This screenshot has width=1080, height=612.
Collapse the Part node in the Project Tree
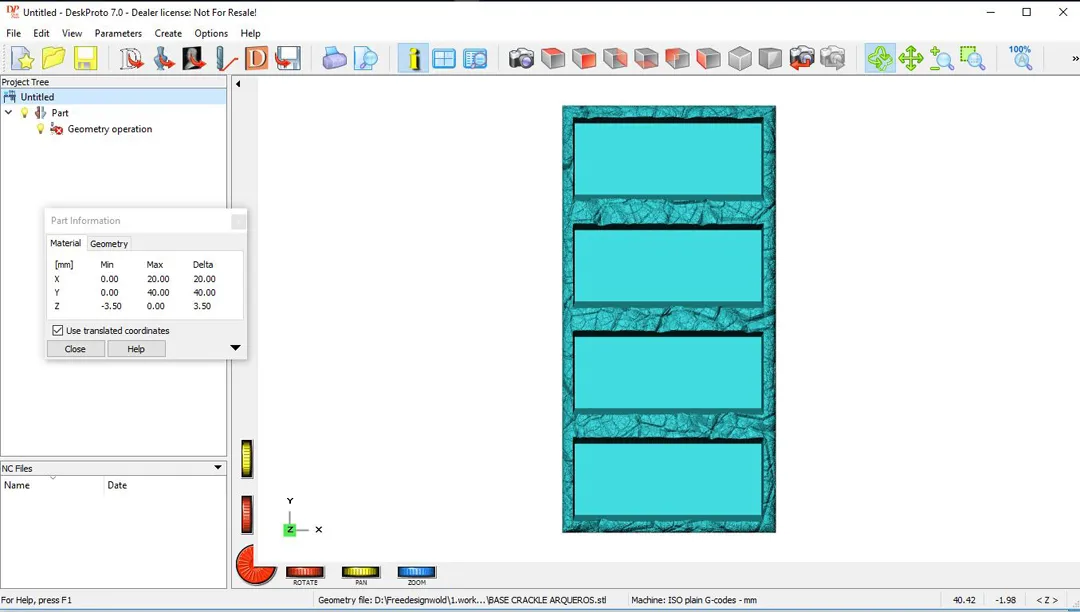[9, 112]
